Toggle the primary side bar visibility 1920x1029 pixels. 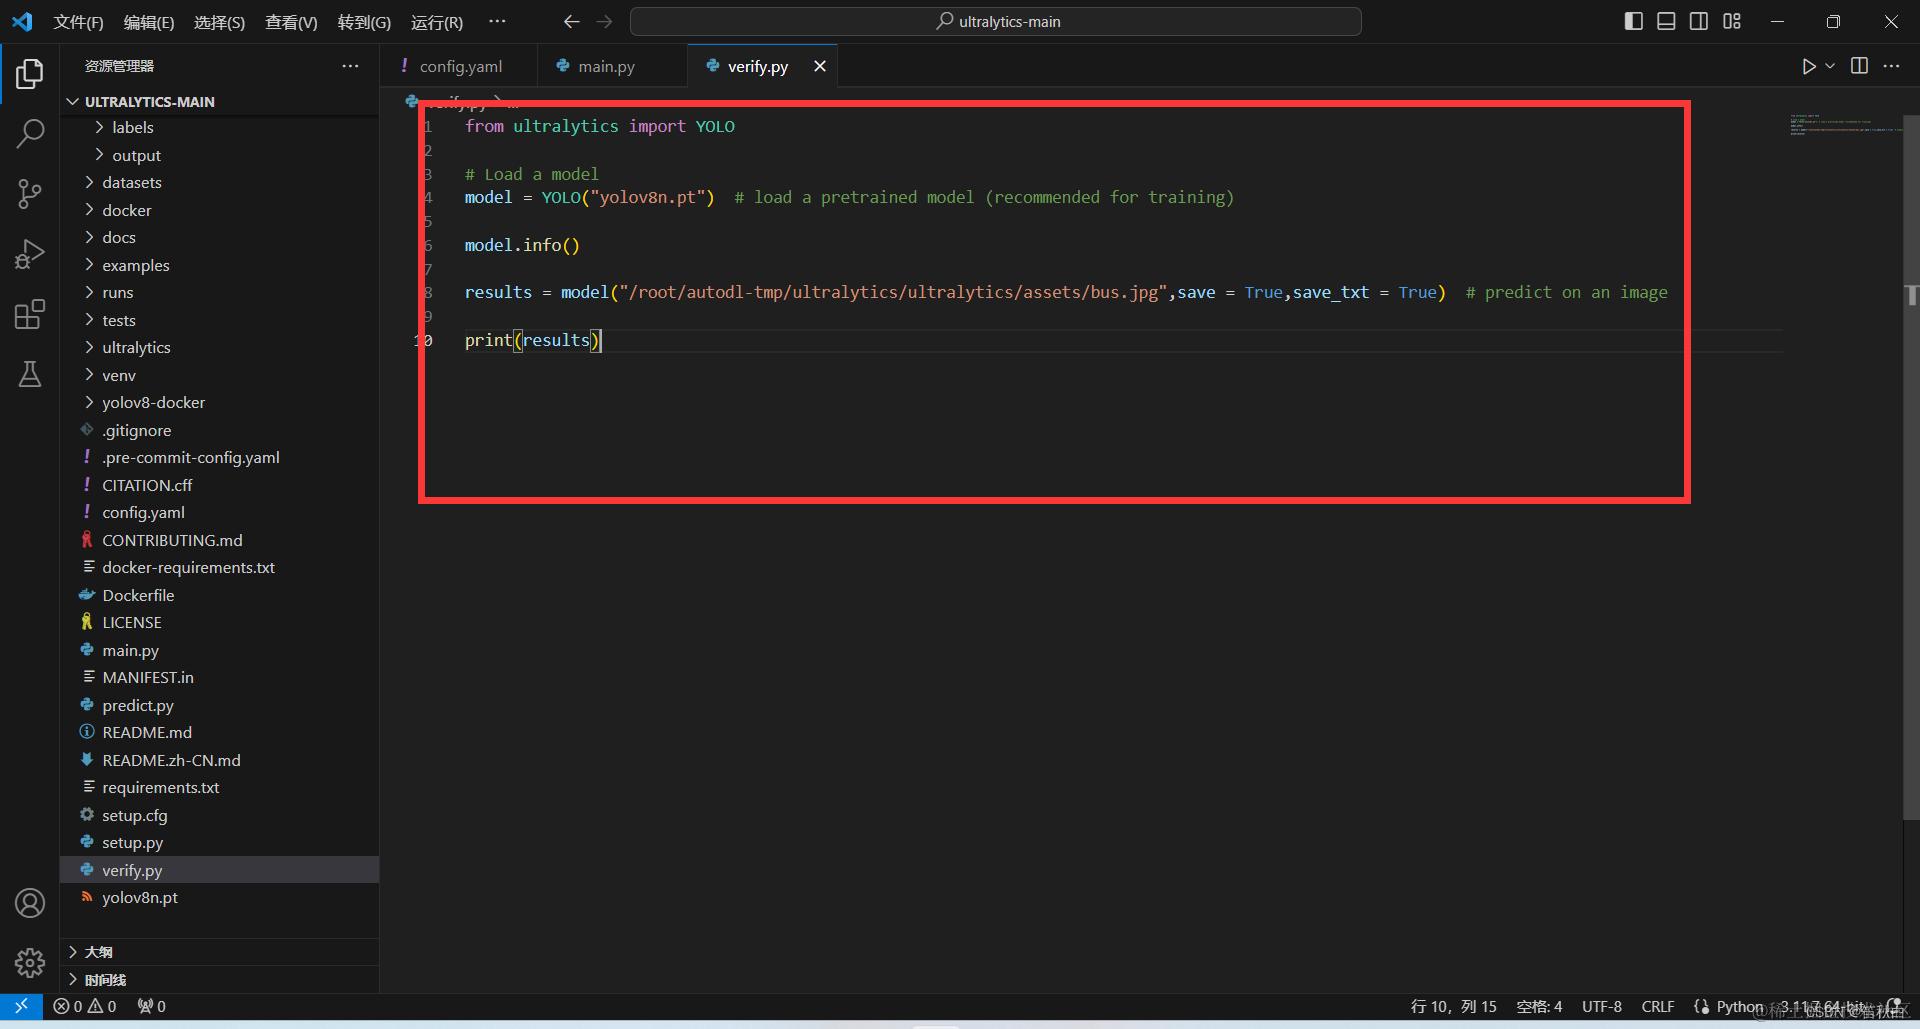pyautogui.click(x=1634, y=21)
